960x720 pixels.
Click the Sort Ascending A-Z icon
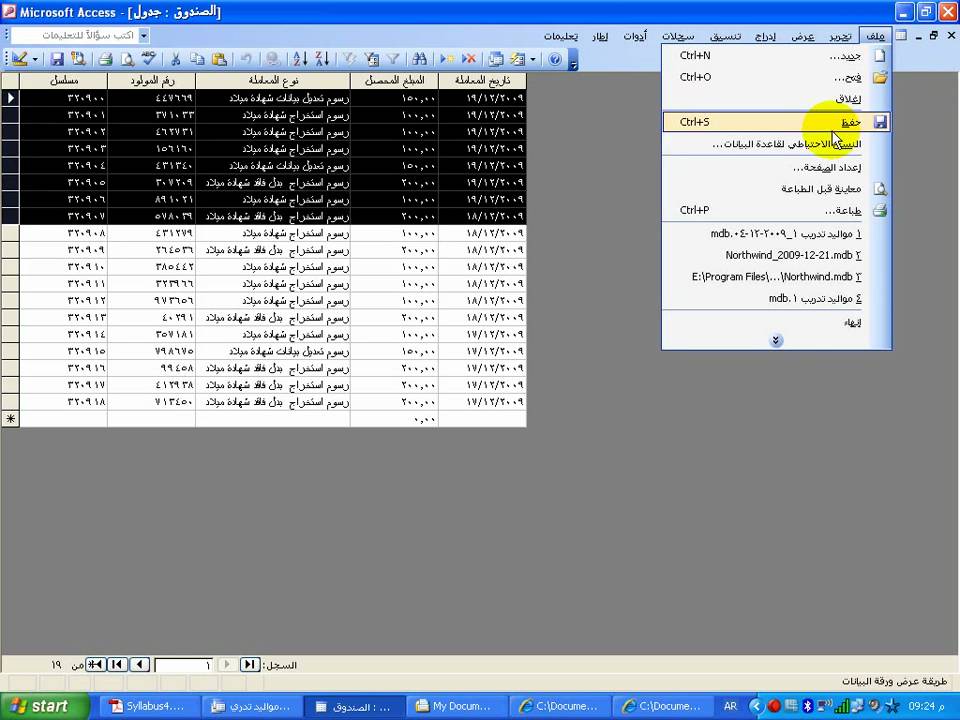click(x=300, y=59)
